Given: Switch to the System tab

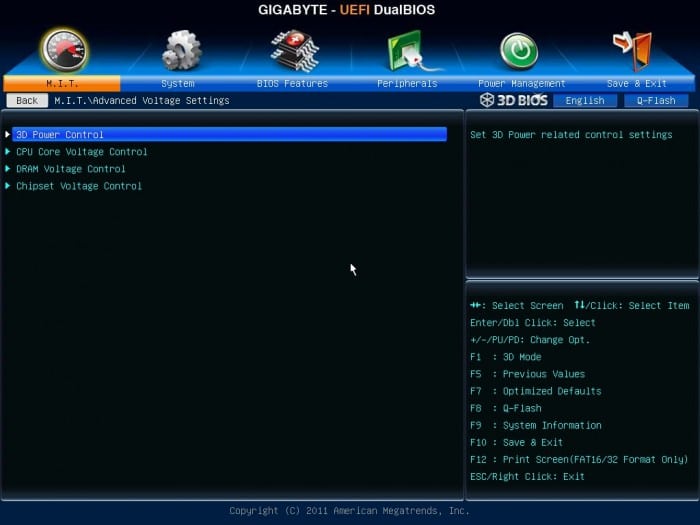Looking at the screenshot, I should [x=178, y=83].
